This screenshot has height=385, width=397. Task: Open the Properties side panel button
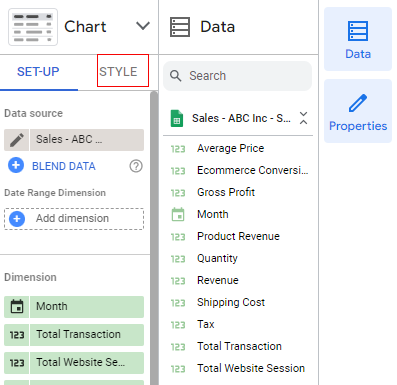(358, 111)
